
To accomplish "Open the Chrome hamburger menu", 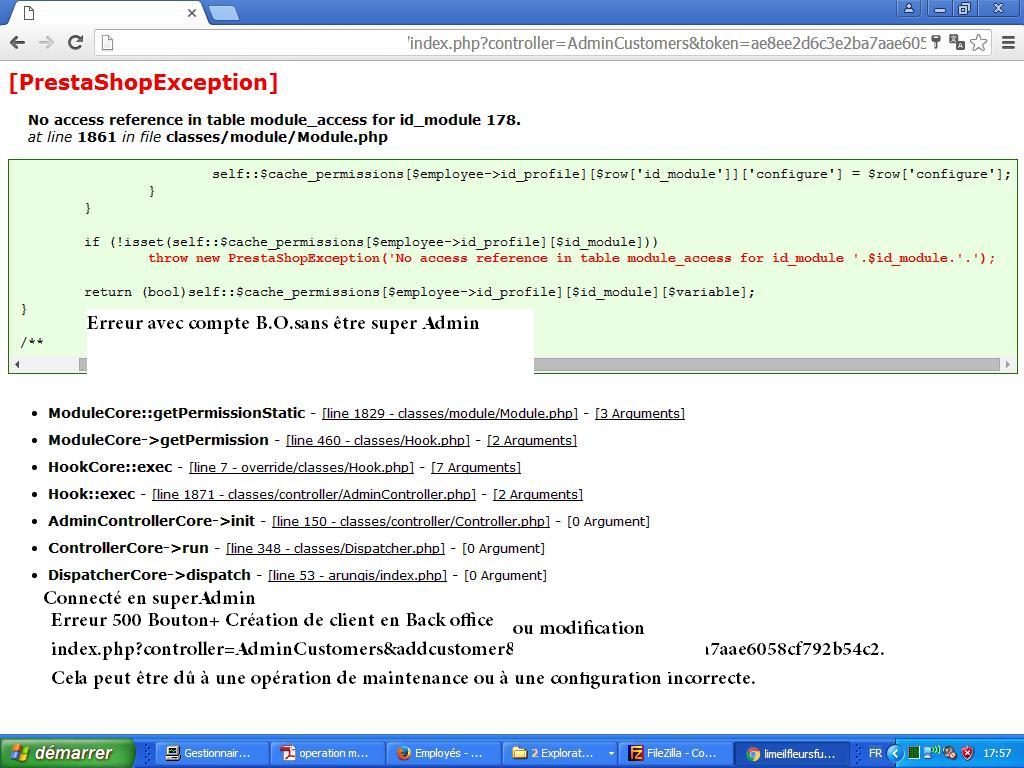I will click(1008, 43).
